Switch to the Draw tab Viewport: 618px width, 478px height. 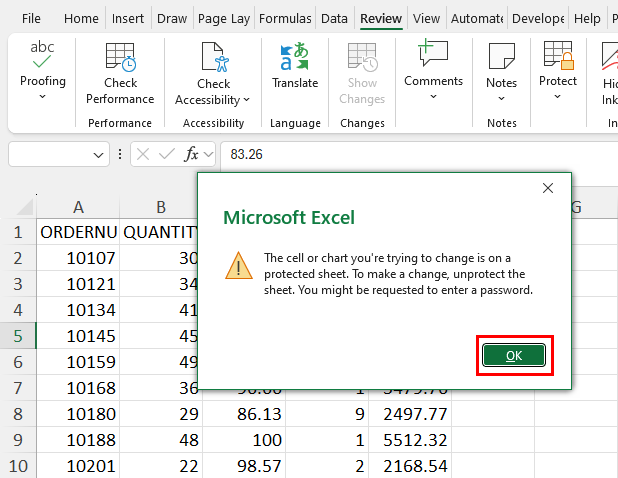[172, 19]
